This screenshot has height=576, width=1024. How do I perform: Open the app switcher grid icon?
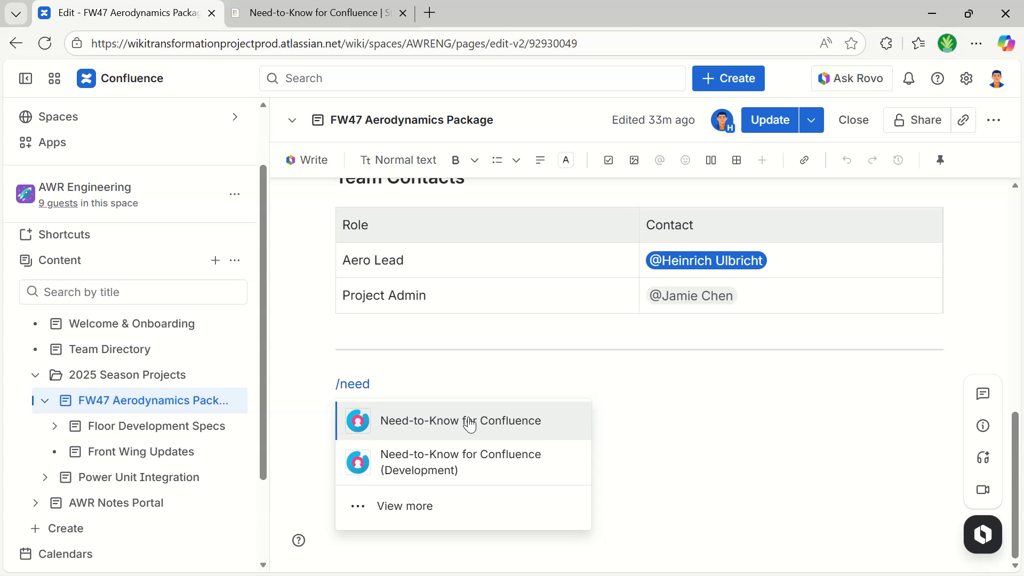point(54,78)
